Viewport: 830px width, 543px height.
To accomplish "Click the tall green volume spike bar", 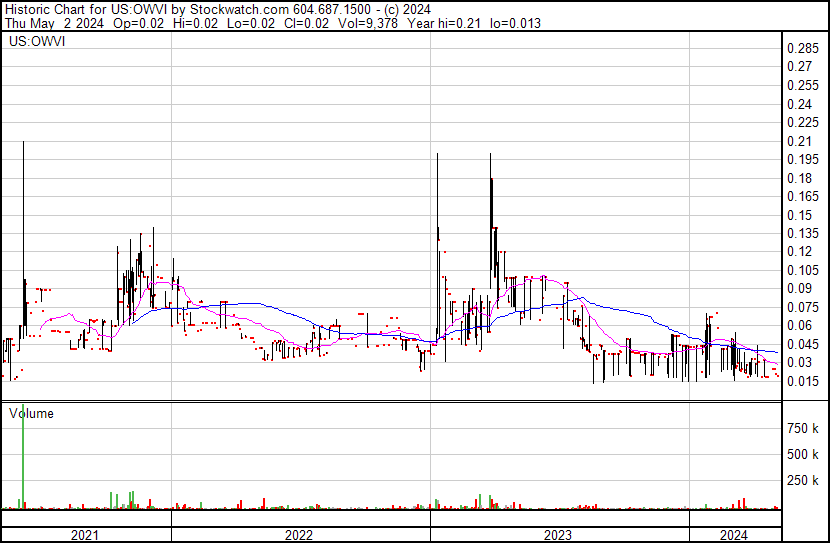I will click(23, 455).
